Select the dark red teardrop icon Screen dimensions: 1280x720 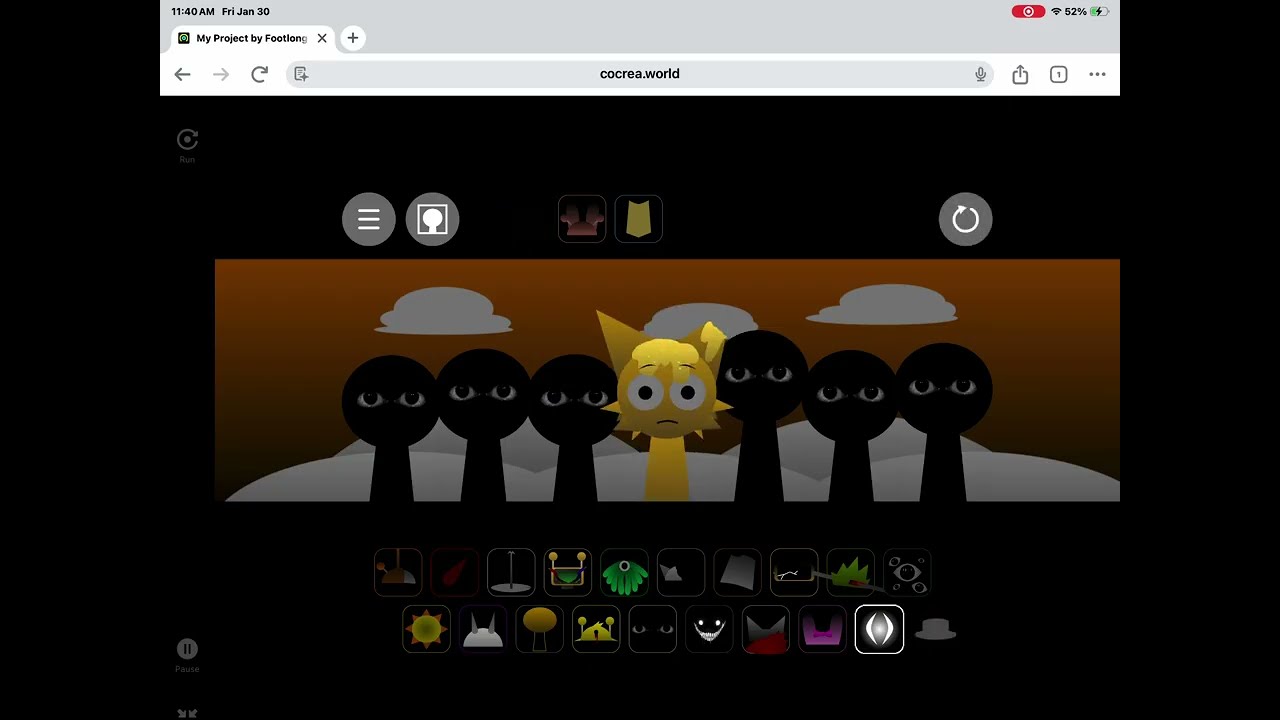pyautogui.click(x=454, y=573)
